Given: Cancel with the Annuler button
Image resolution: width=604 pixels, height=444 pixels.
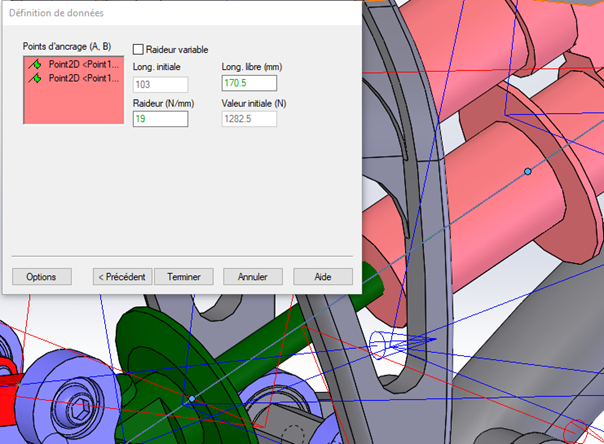Looking at the screenshot, I should [253, 277].
